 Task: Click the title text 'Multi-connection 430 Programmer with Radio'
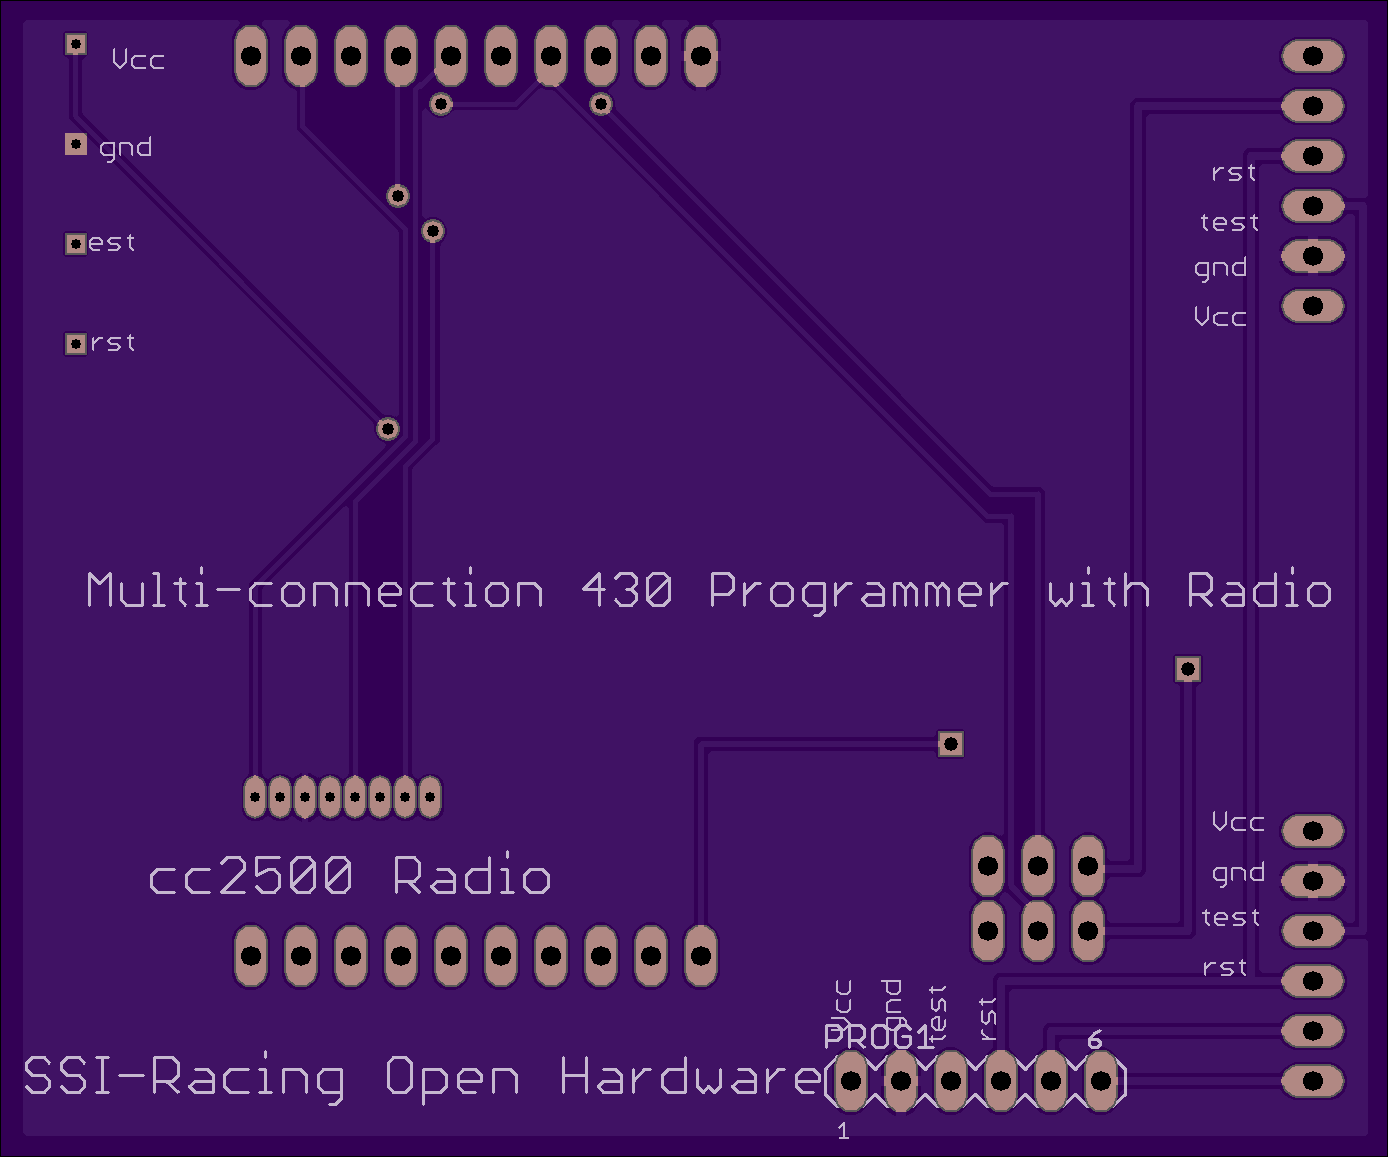(709, 591)
